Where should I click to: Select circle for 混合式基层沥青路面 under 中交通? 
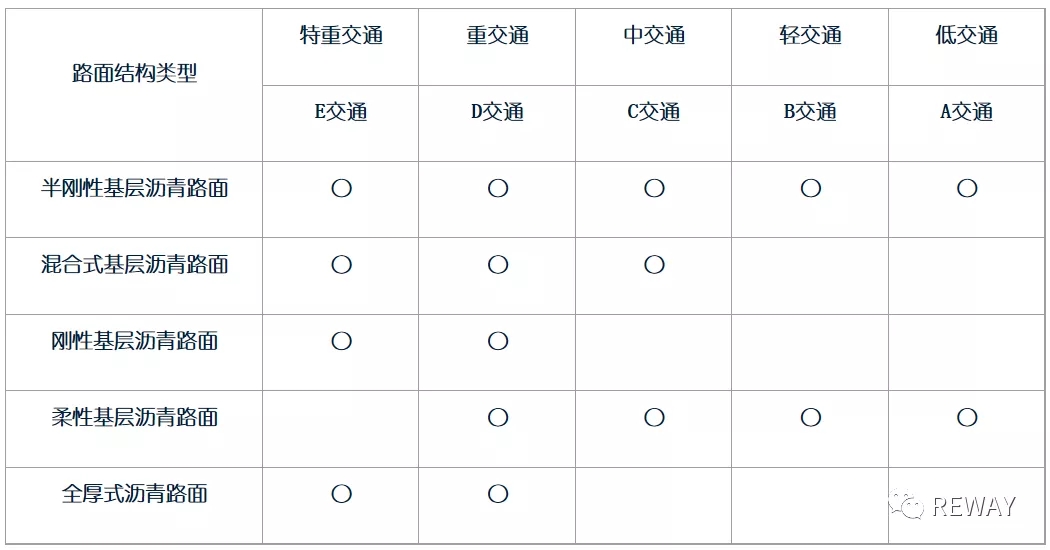click(x=654, y=265)
